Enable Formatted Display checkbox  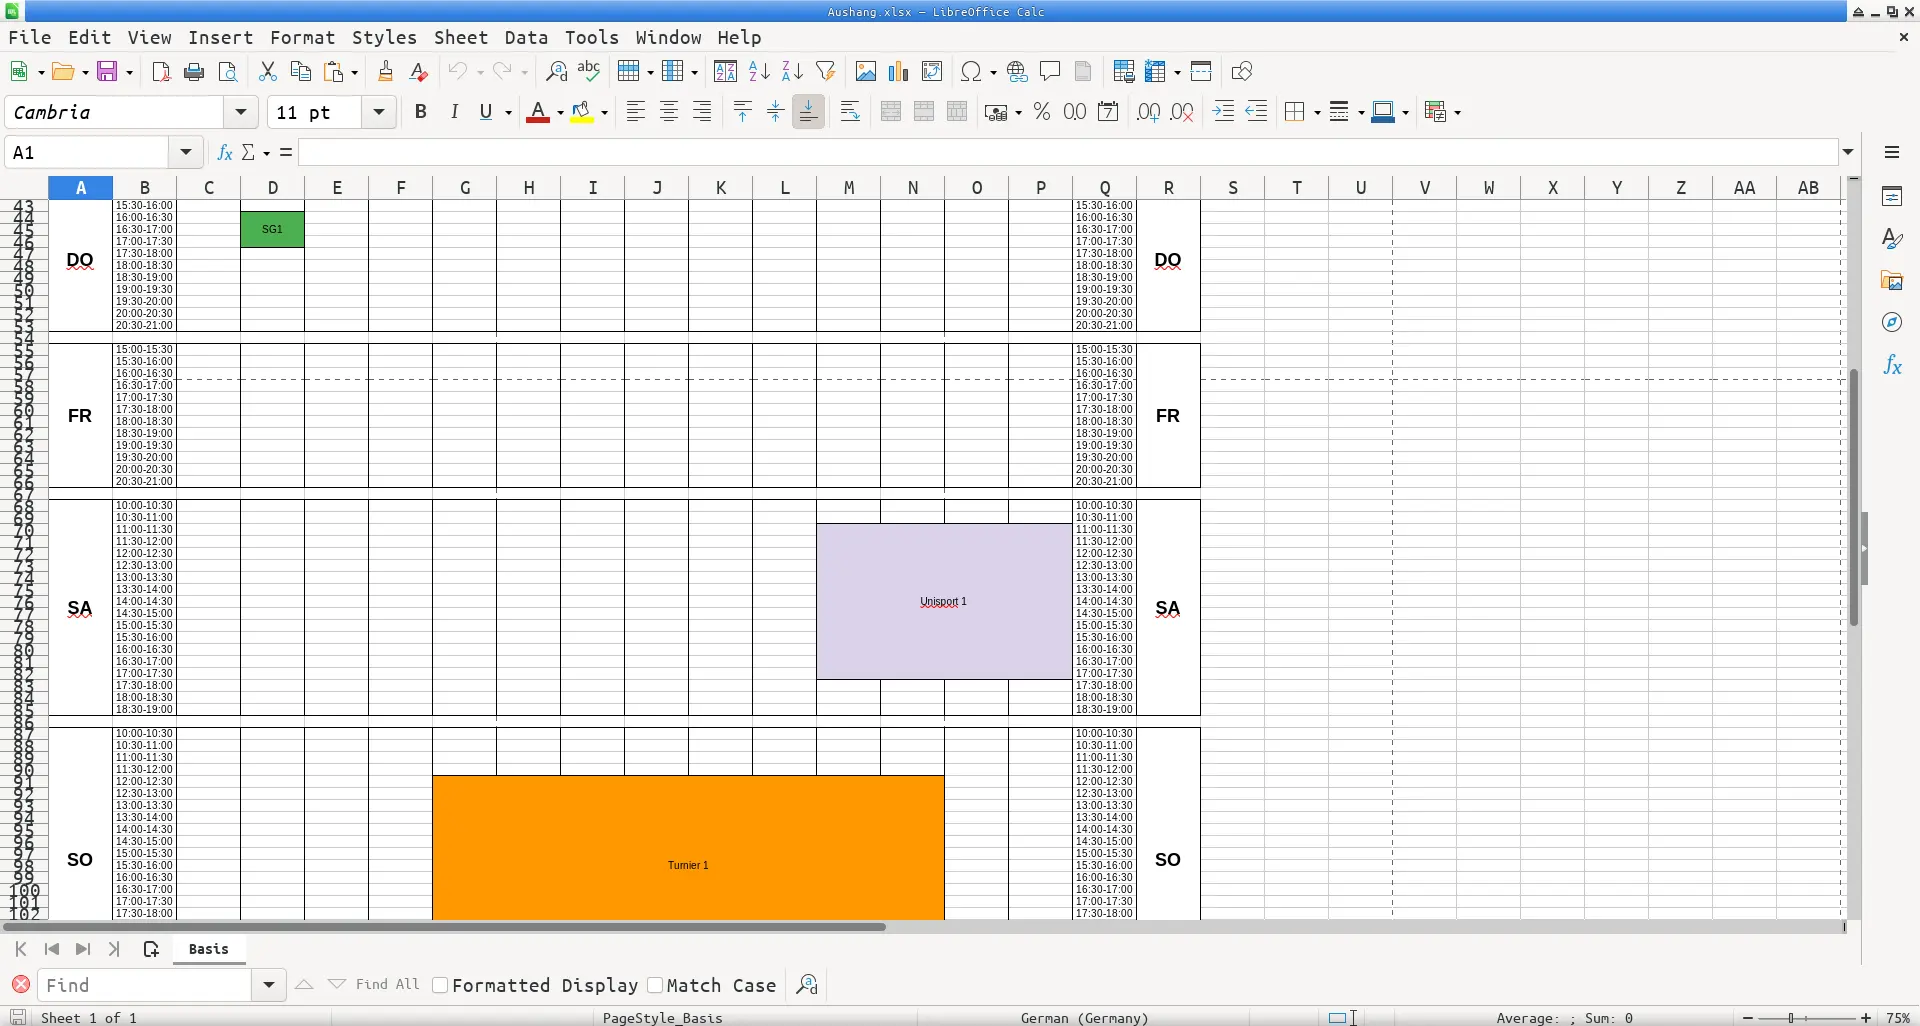(x=440, y=985)
